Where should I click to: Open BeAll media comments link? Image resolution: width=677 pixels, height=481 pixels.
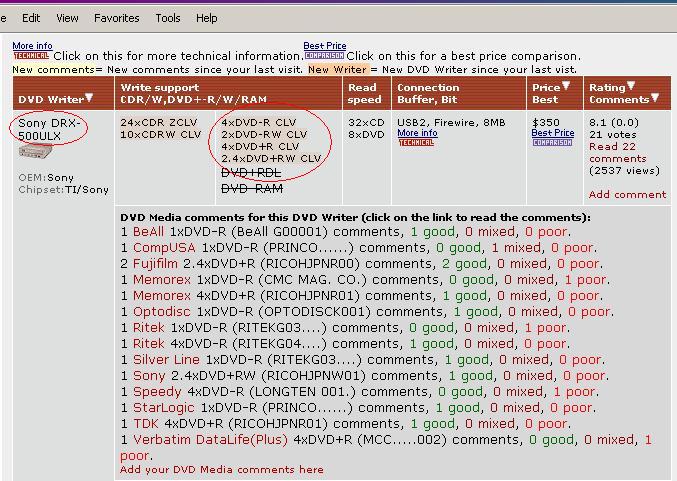(x=148, y=232)
